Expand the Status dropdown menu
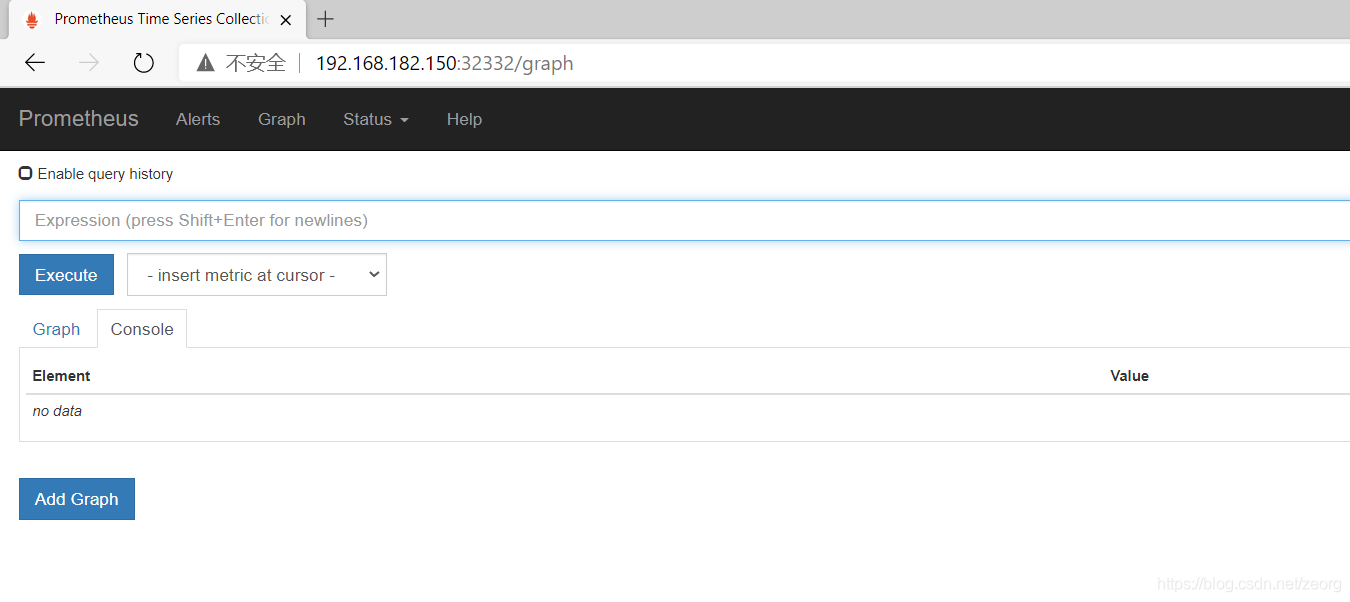The image size is (1350, 602). 376,119
